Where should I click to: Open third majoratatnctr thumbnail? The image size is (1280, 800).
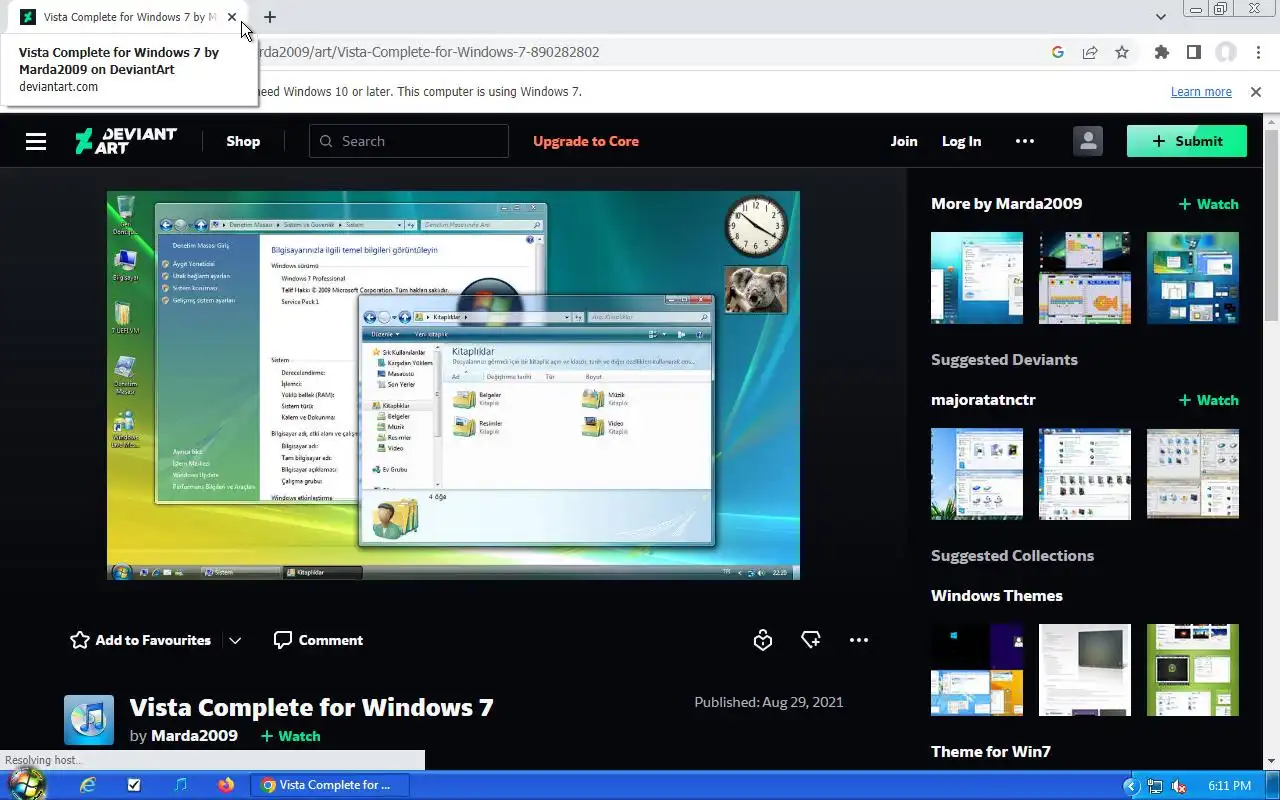(1193, 474)
